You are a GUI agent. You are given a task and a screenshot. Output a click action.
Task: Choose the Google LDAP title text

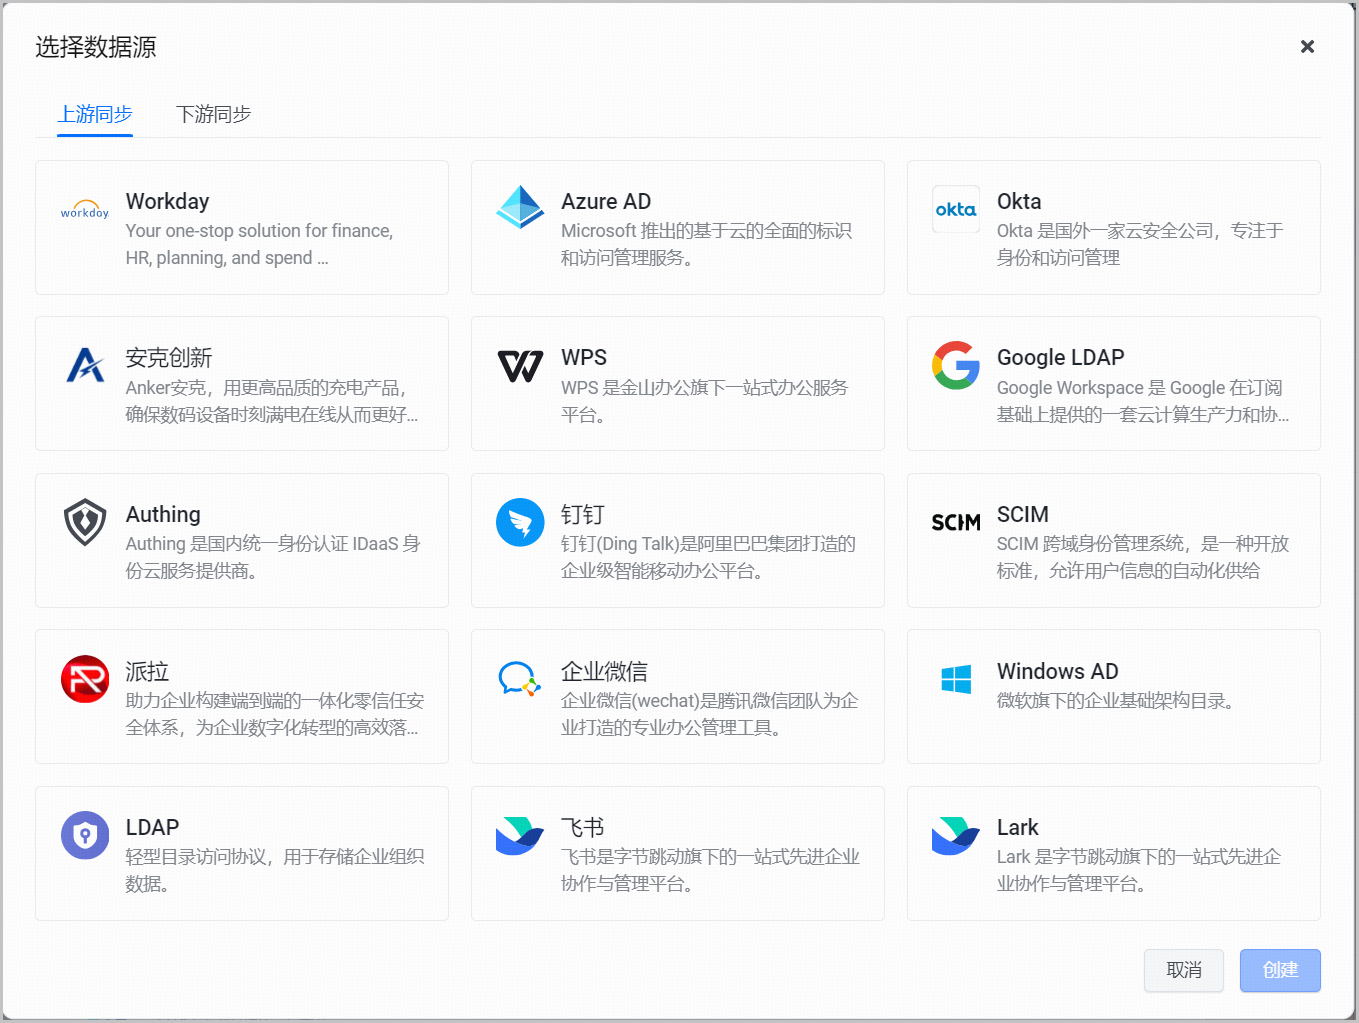(x=1061, y=357)
